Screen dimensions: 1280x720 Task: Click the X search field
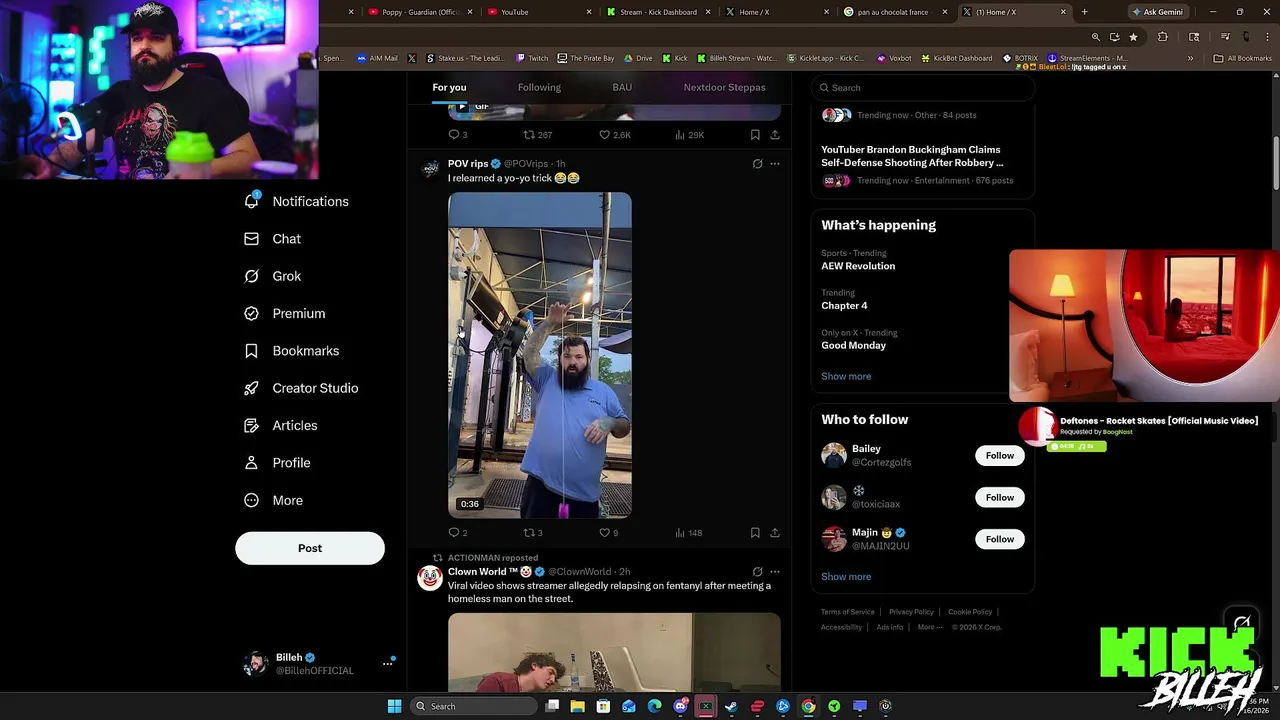922,87
